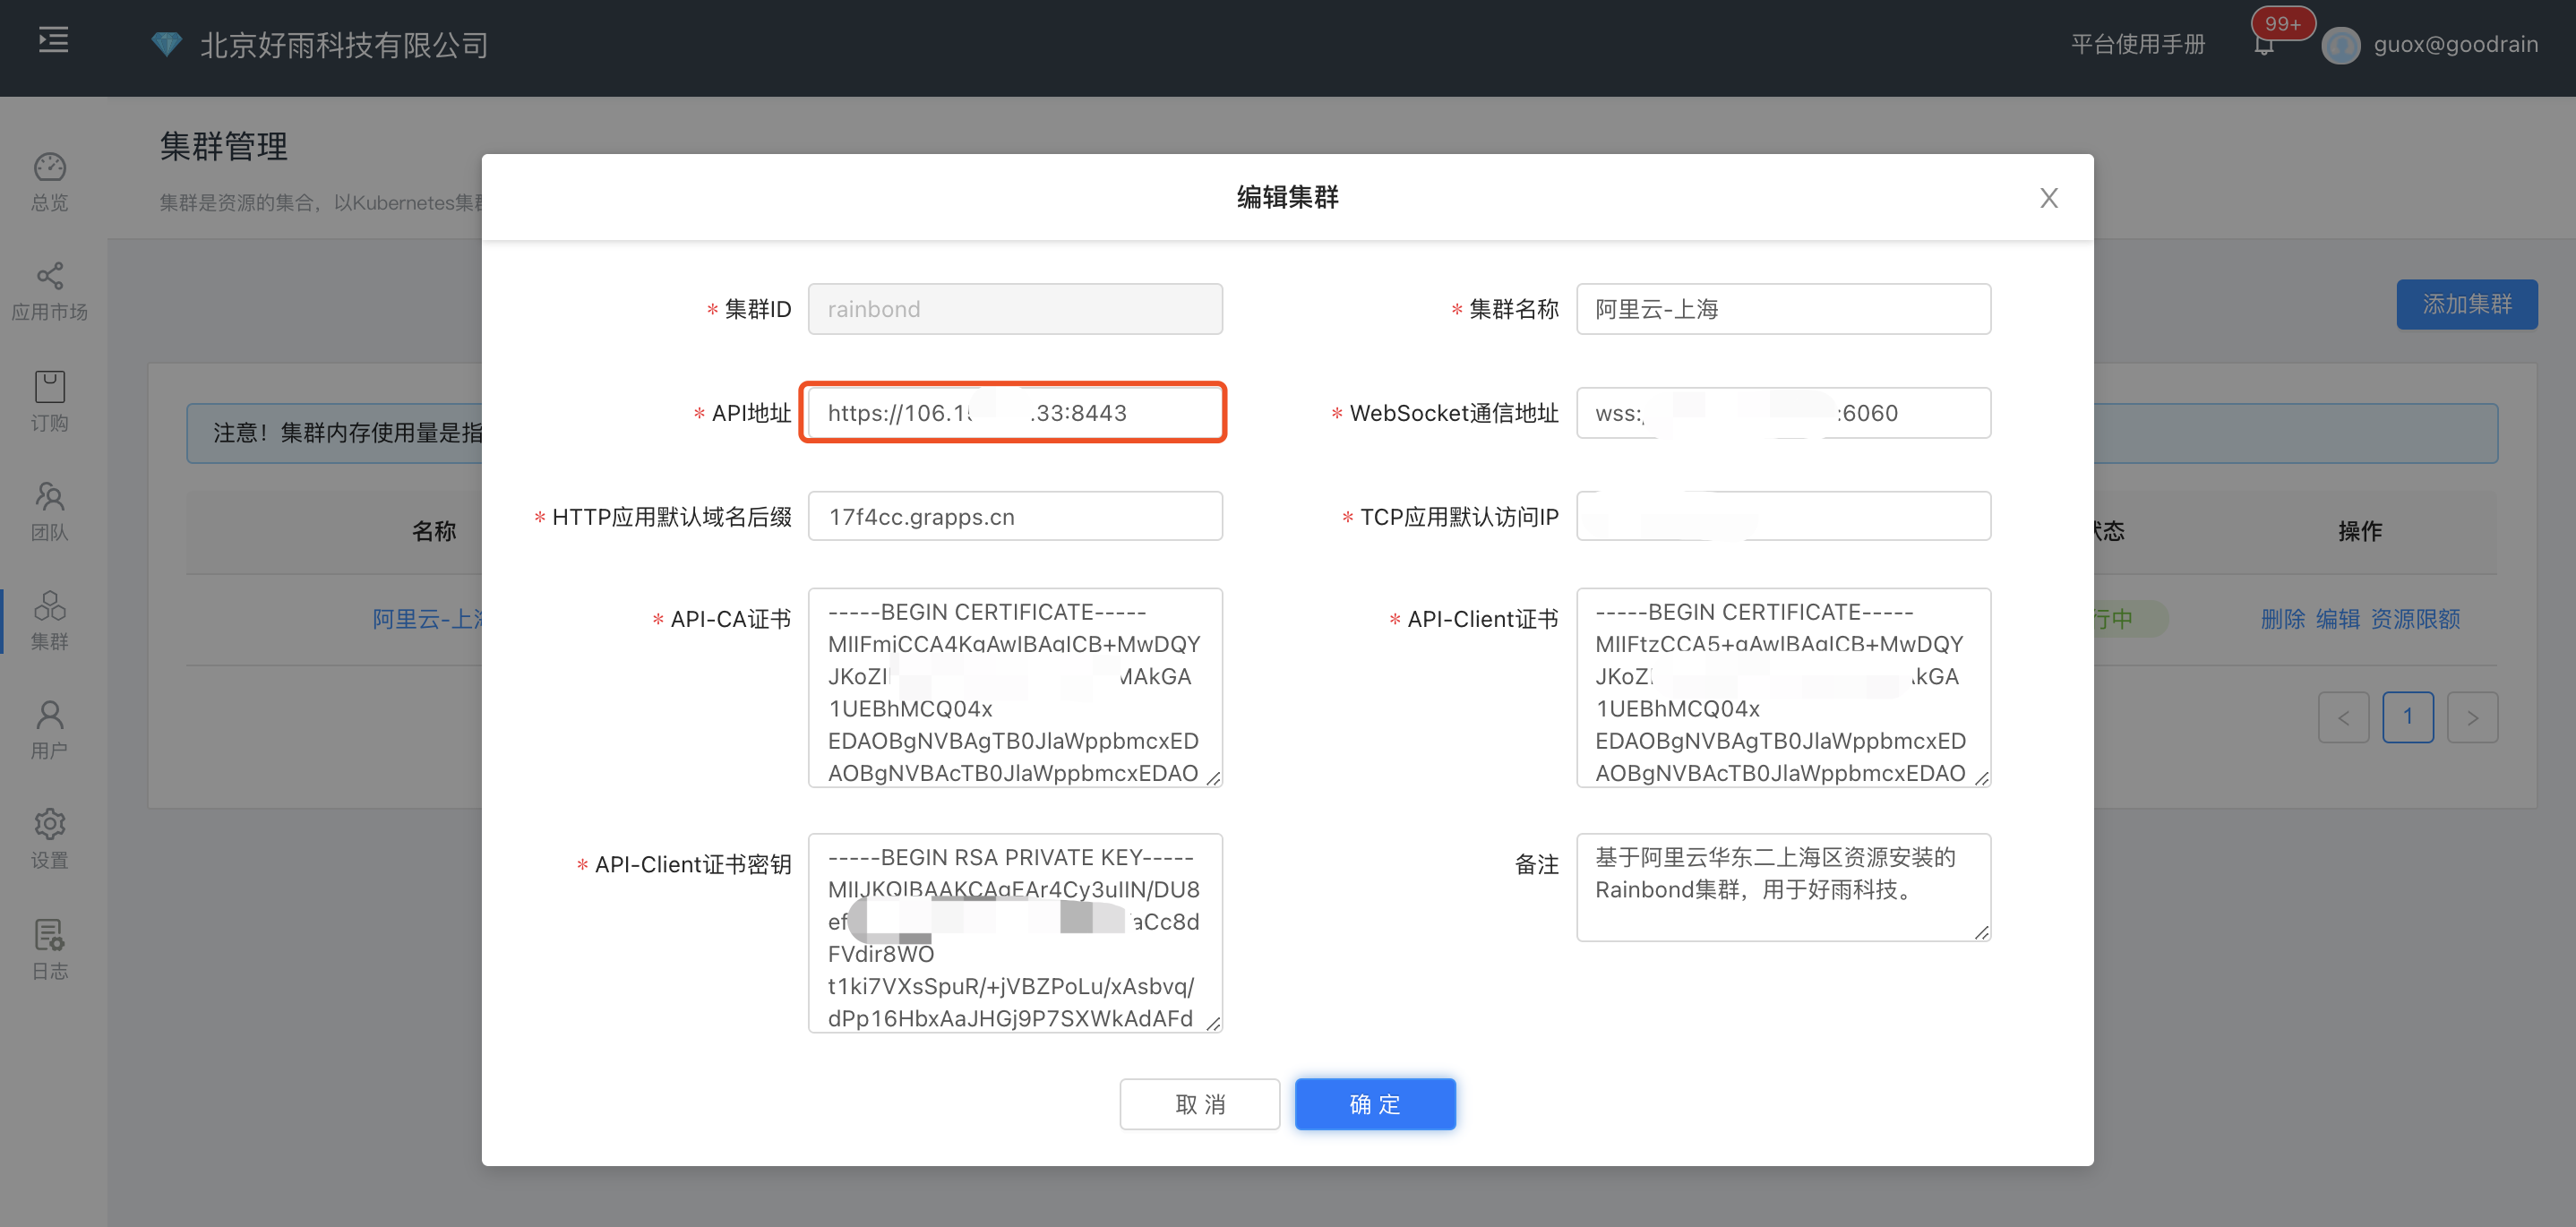Image resolution: width=2576 pixels, height=1227 pixels.
Task: Cancel editing with the 取消 button
Action: (x=1199, y=1104)
